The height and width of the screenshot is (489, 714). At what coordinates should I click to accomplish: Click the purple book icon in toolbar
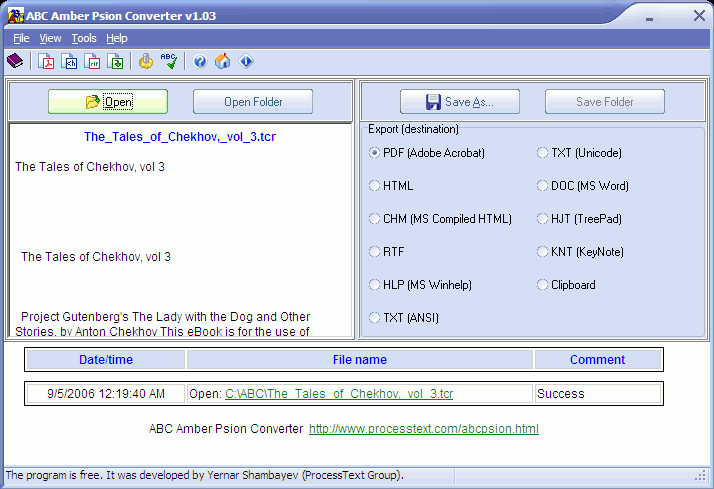click(15, 61)
